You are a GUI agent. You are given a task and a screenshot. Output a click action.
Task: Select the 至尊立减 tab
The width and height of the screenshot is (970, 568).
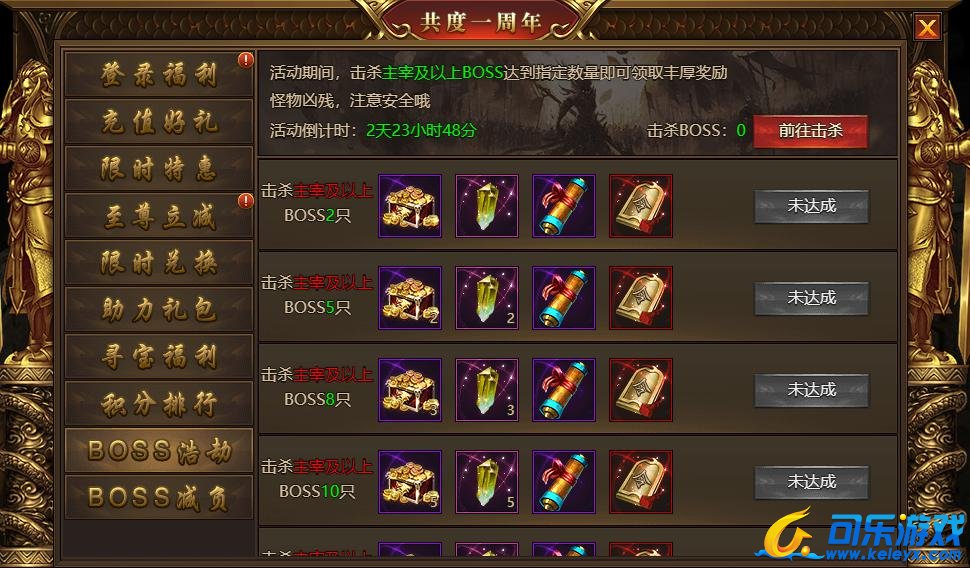tap(159, 216)
